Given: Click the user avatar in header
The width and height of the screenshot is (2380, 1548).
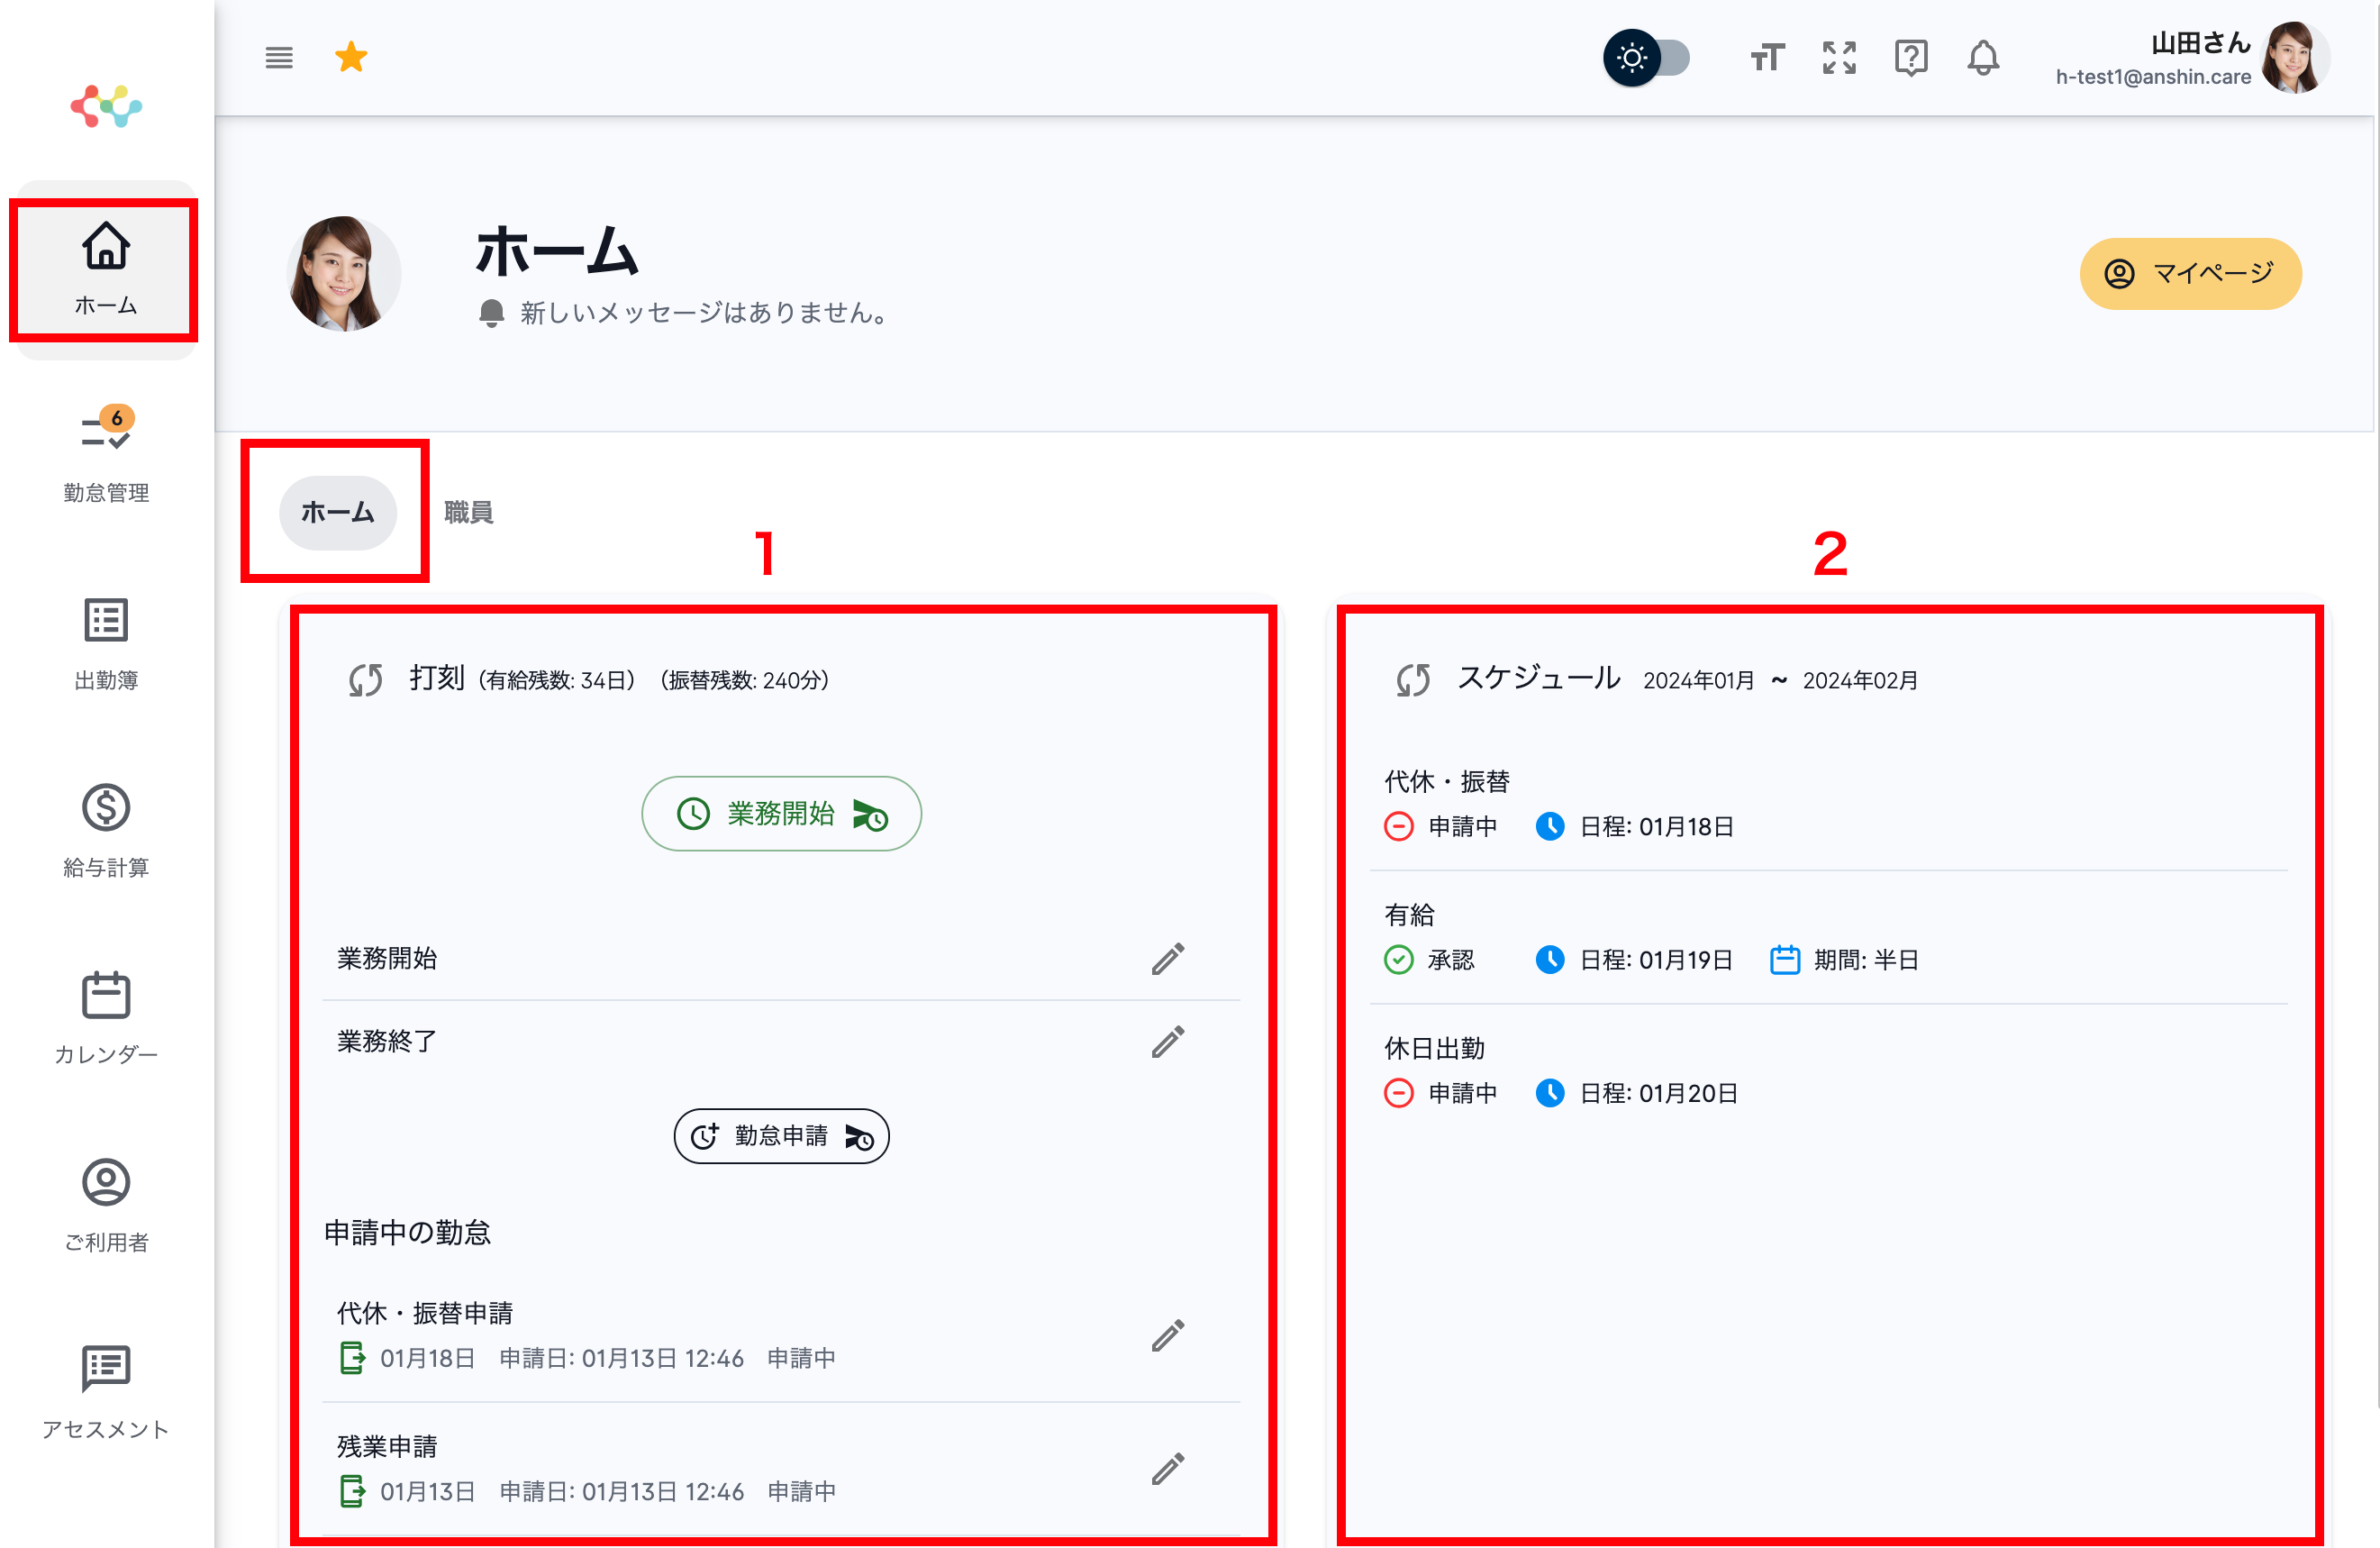Looking at the screenshot, I should click(x=2295, y=58).
